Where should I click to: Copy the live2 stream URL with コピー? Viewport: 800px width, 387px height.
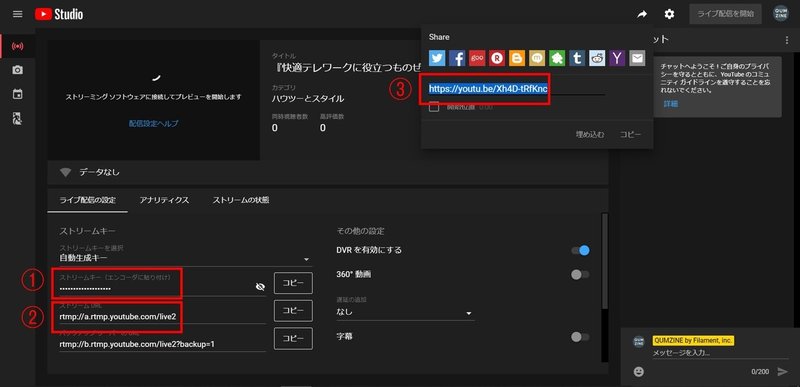point(293,311)
